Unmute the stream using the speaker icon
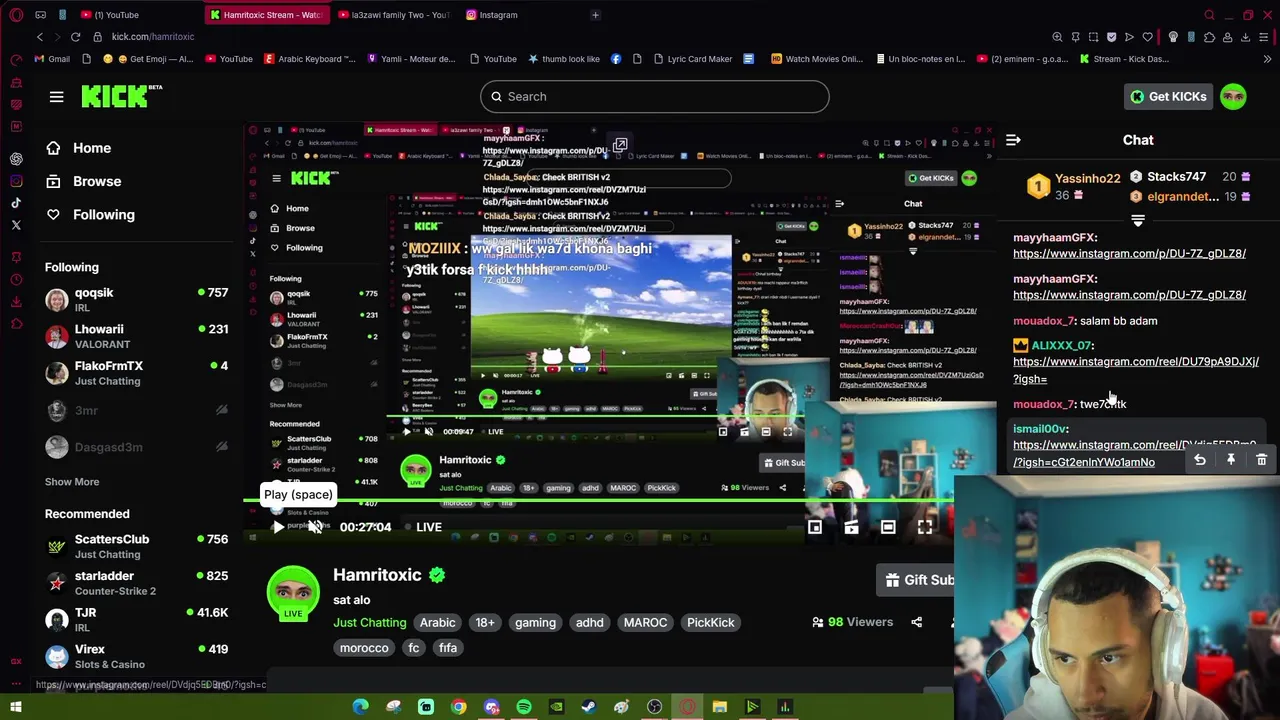1280x720 pixels. pyautogui.click(x=315, y=527)
